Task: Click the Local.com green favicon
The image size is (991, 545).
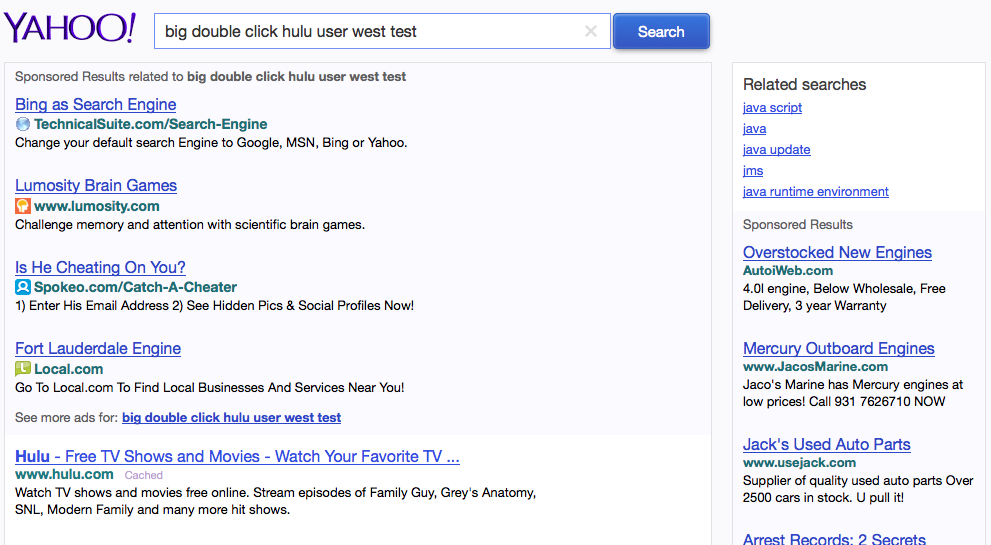Action: click(x=23, y=369)
